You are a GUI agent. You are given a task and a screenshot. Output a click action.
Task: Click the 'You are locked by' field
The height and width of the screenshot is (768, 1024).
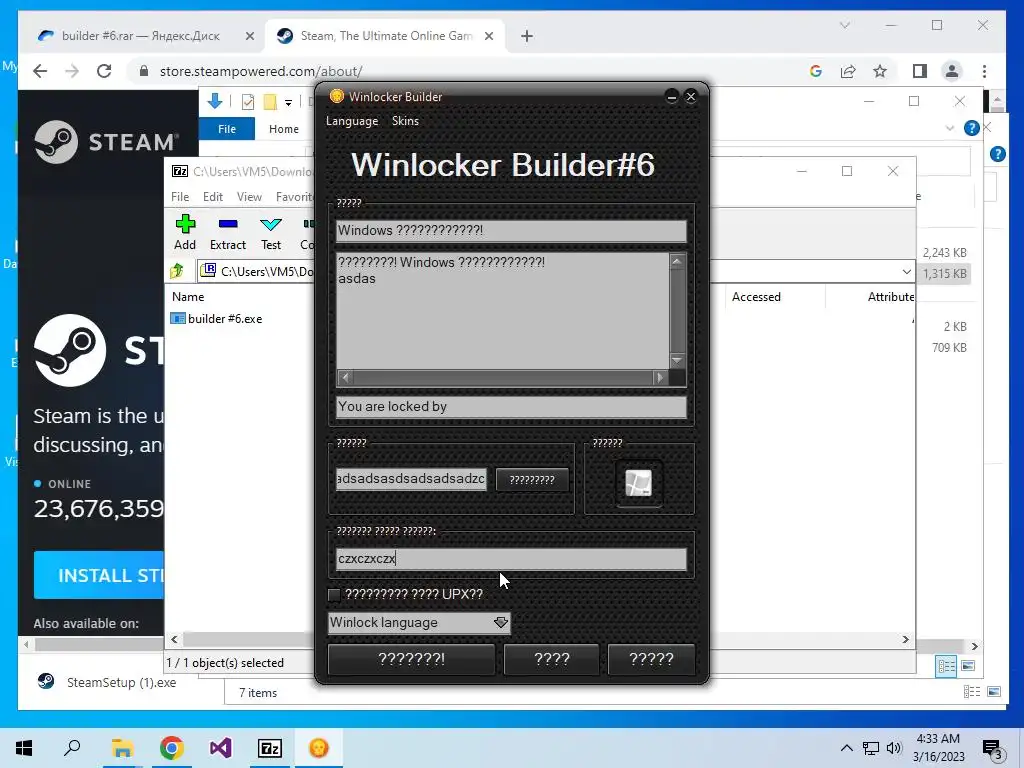tap(511, 407)
